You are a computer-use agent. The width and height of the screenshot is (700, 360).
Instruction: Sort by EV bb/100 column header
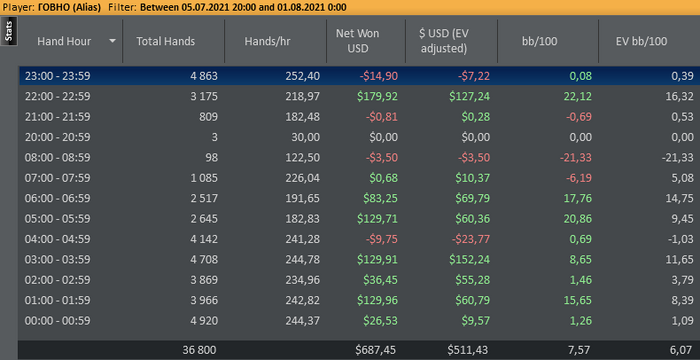pyautogui.click(x=649, y=41)
